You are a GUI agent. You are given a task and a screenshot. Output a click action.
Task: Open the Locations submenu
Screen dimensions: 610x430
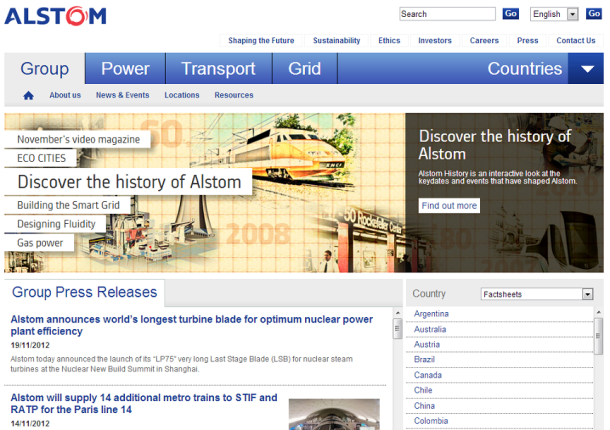point(182,95)
